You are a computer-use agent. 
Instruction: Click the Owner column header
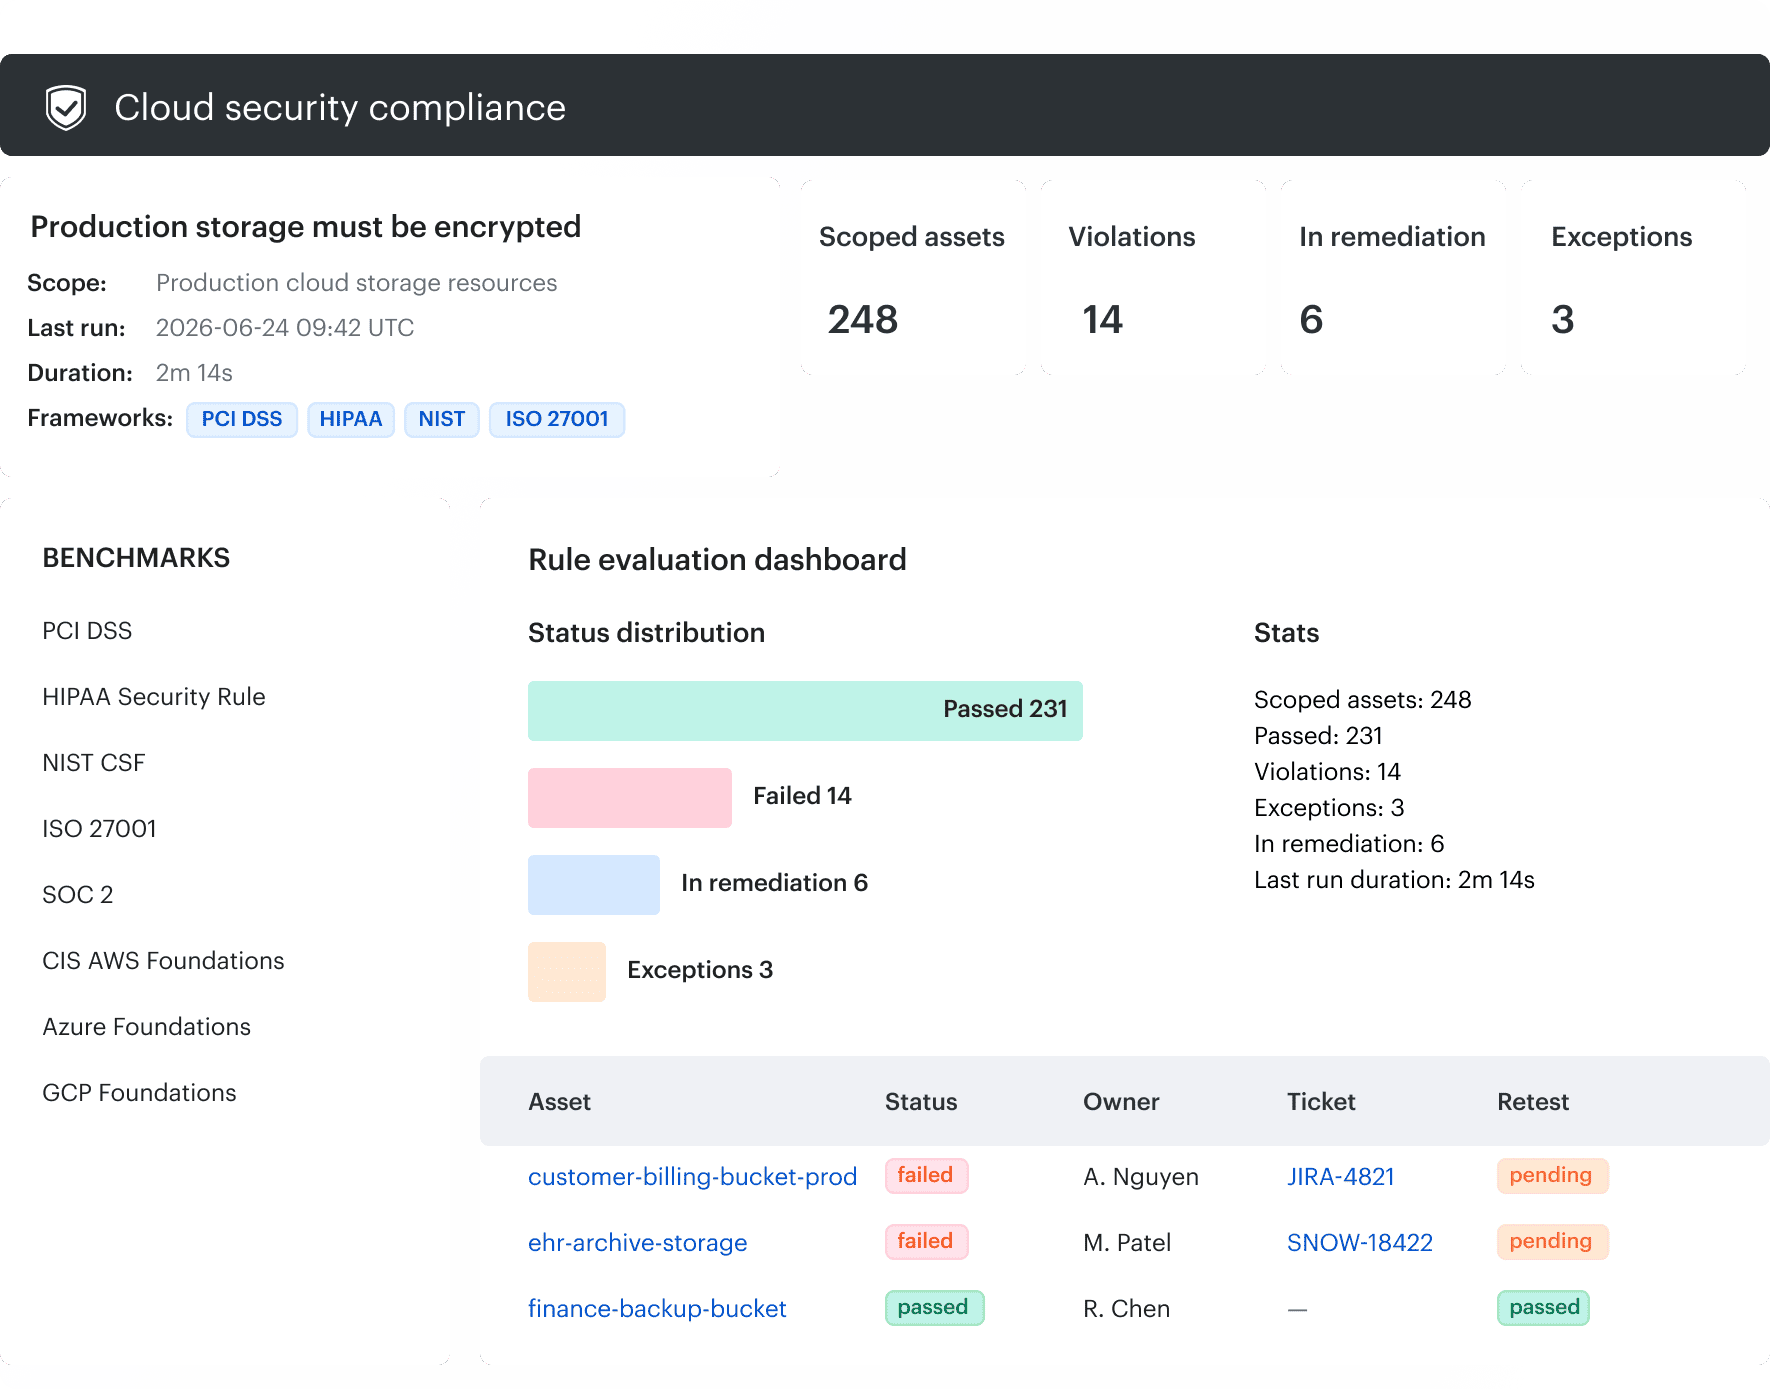point(1121,1102)
